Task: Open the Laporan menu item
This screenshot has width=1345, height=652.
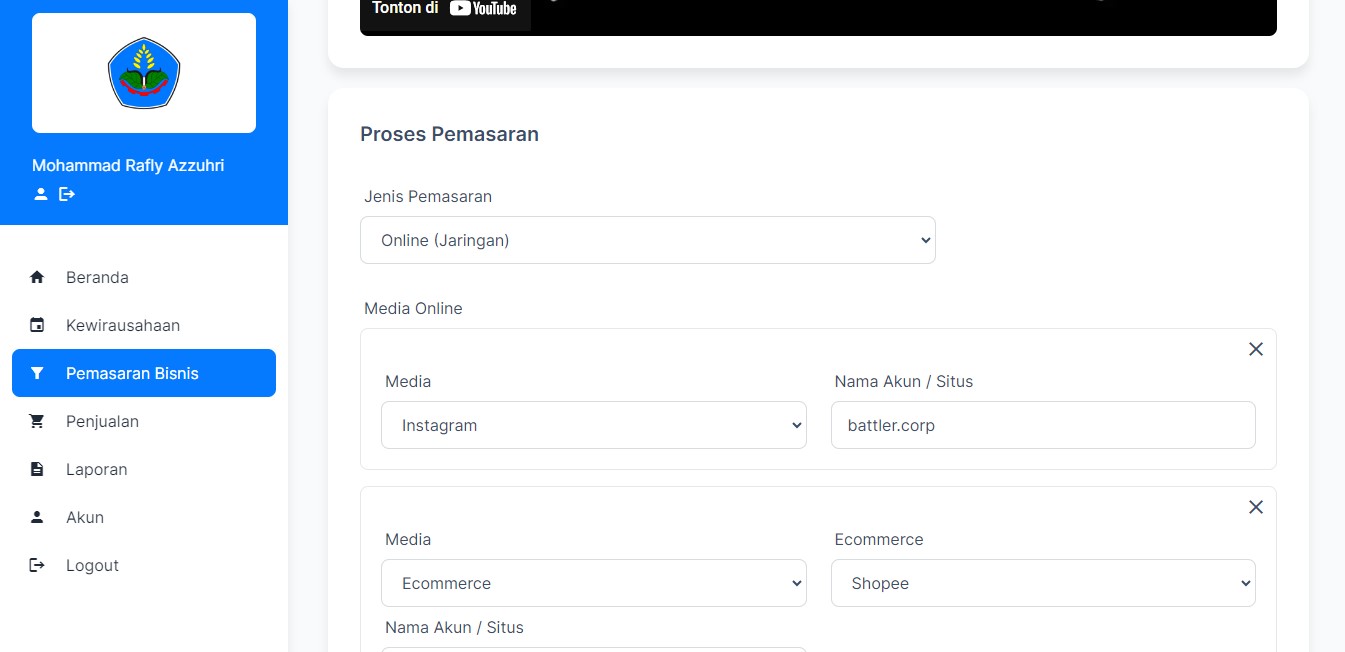Action: [96, 469]
